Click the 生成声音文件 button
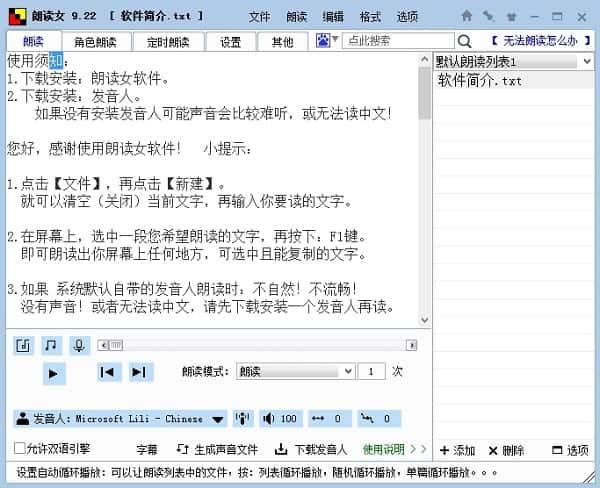The width and height of the screenshot is (600, 488). click(x=218, y=450)
